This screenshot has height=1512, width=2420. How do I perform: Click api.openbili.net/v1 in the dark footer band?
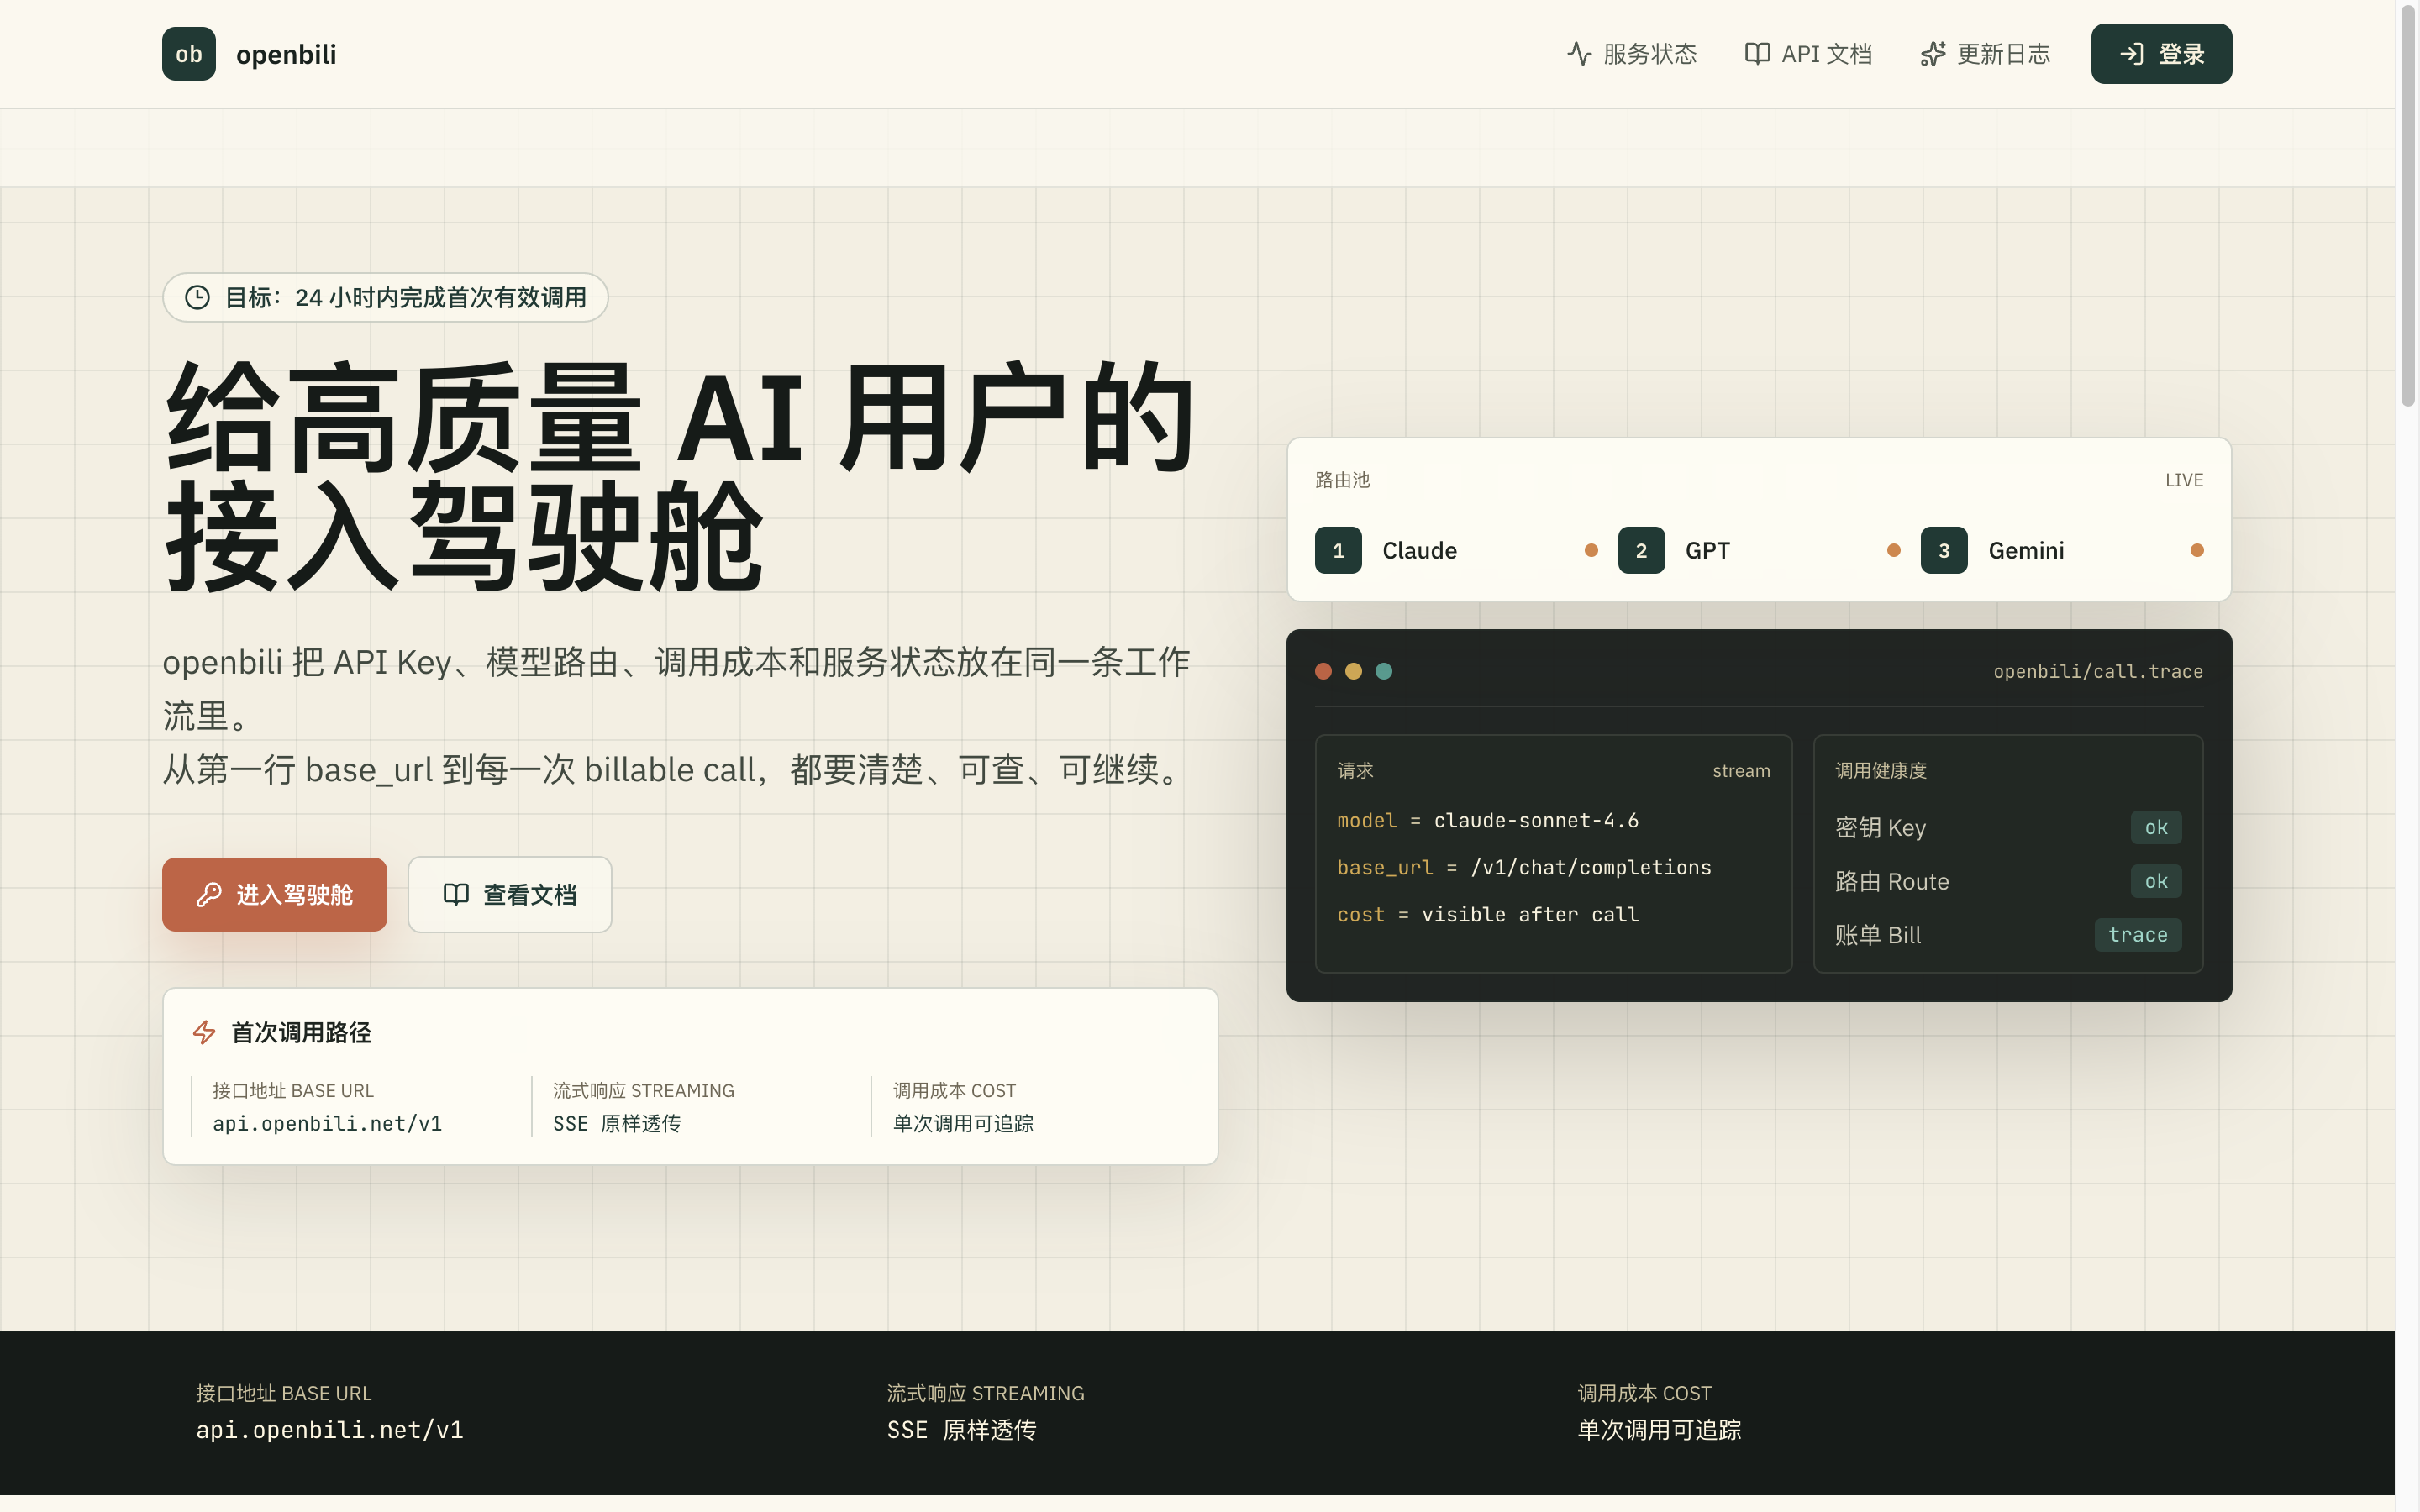point(330,1430)
